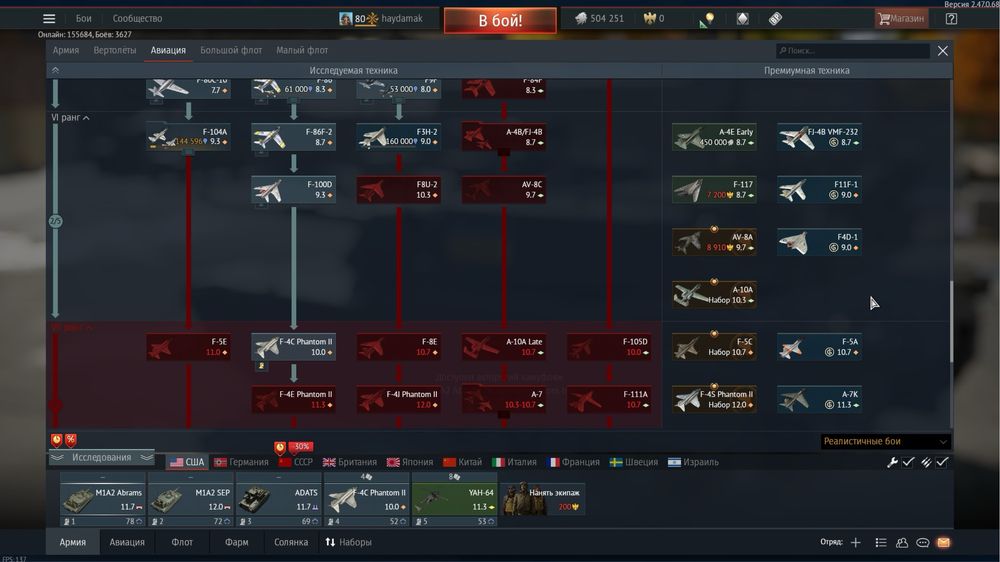Open the battle pass ticket icon
1000x562 pixels.
[x=775, y=18]
